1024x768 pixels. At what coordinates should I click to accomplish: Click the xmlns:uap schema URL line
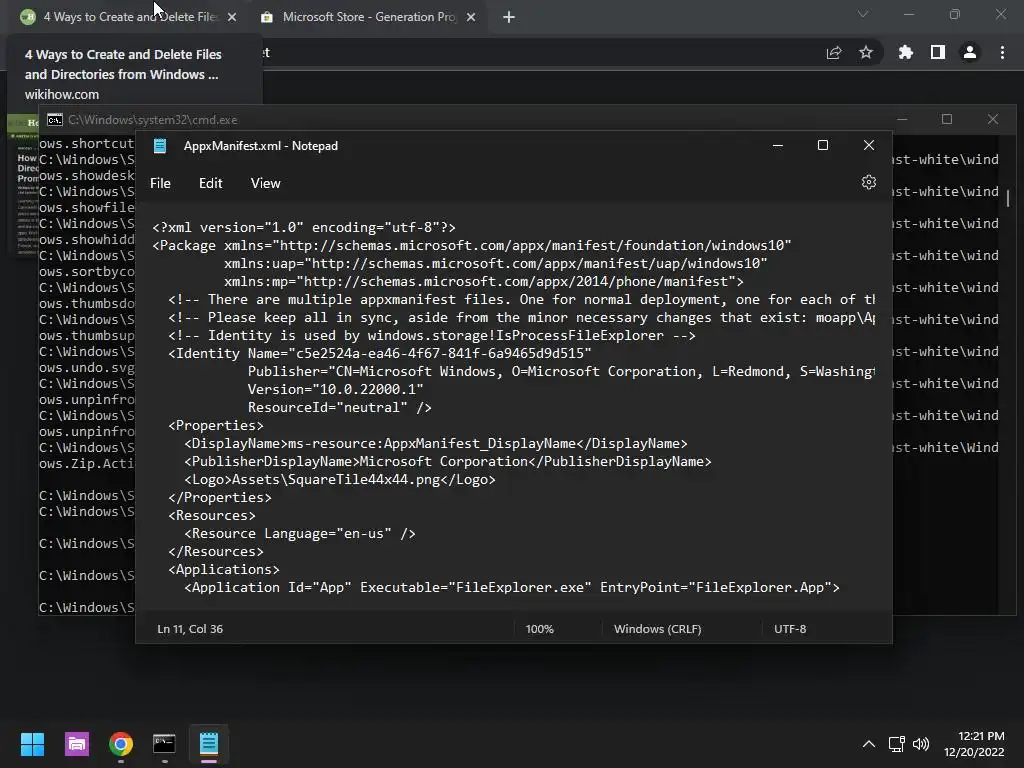[x=496, y=263]
